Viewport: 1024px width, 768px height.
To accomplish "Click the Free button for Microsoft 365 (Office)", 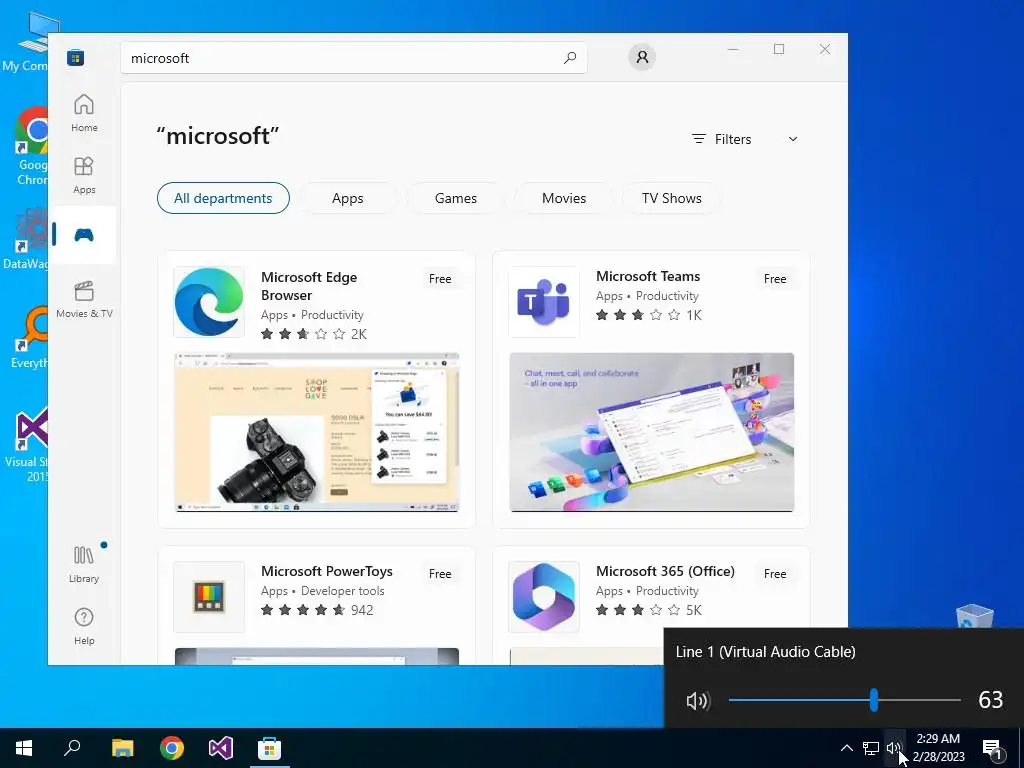I will (775, 574).
